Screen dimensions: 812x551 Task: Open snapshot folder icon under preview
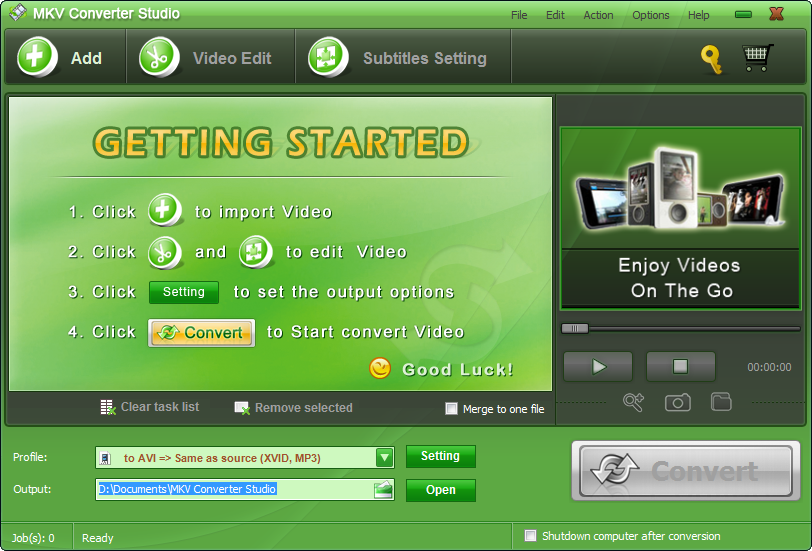(721, 402)
